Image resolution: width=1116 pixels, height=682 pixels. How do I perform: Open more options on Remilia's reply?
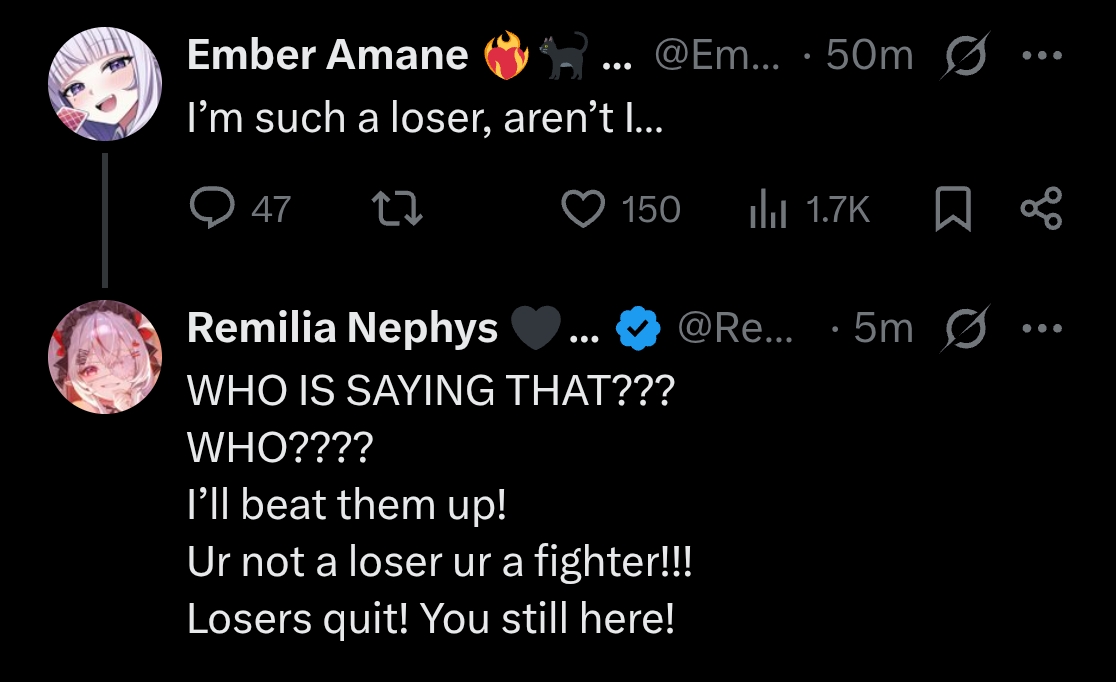[x=1041, y=328]
